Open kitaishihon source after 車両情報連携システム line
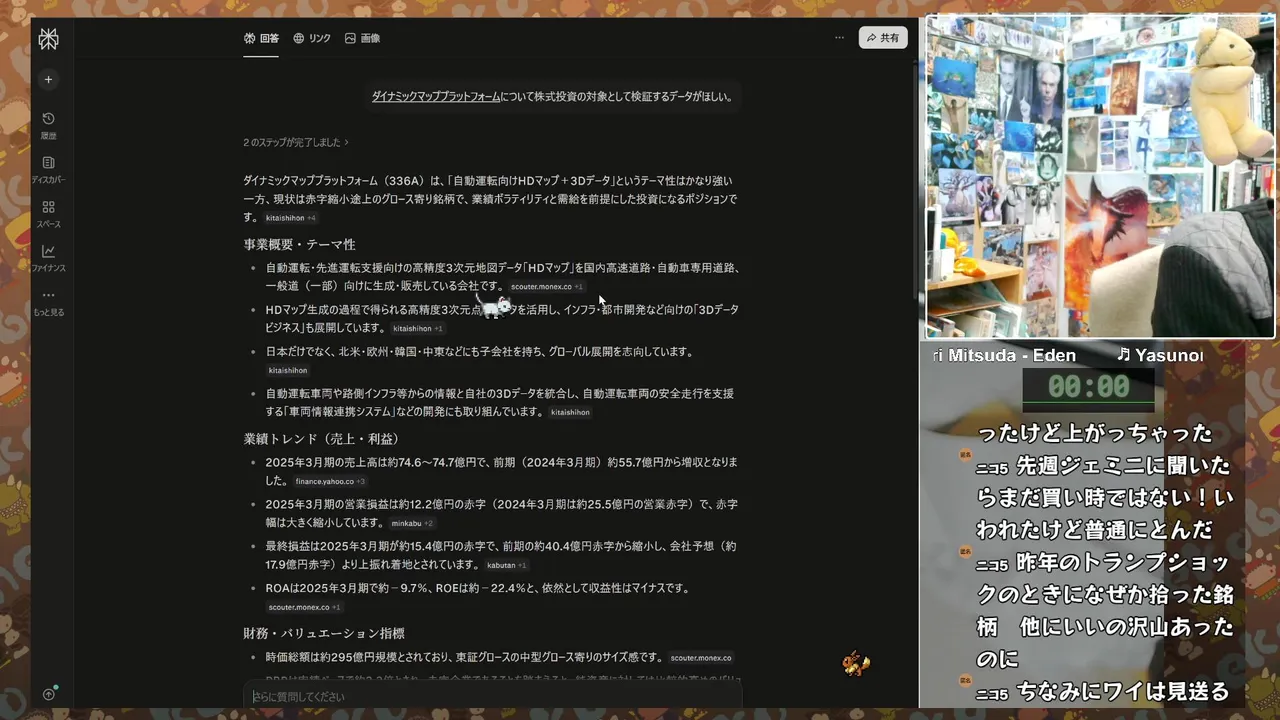The width and height of the screenshot is (1280, 720). tap(570, 413)
